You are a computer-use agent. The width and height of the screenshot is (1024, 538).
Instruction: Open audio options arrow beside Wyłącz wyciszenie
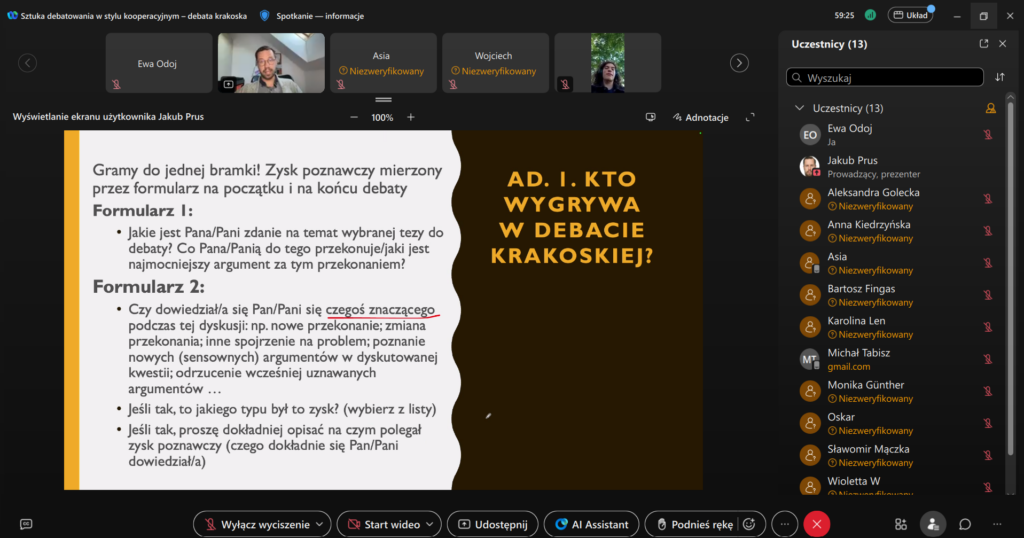point(320,524)
